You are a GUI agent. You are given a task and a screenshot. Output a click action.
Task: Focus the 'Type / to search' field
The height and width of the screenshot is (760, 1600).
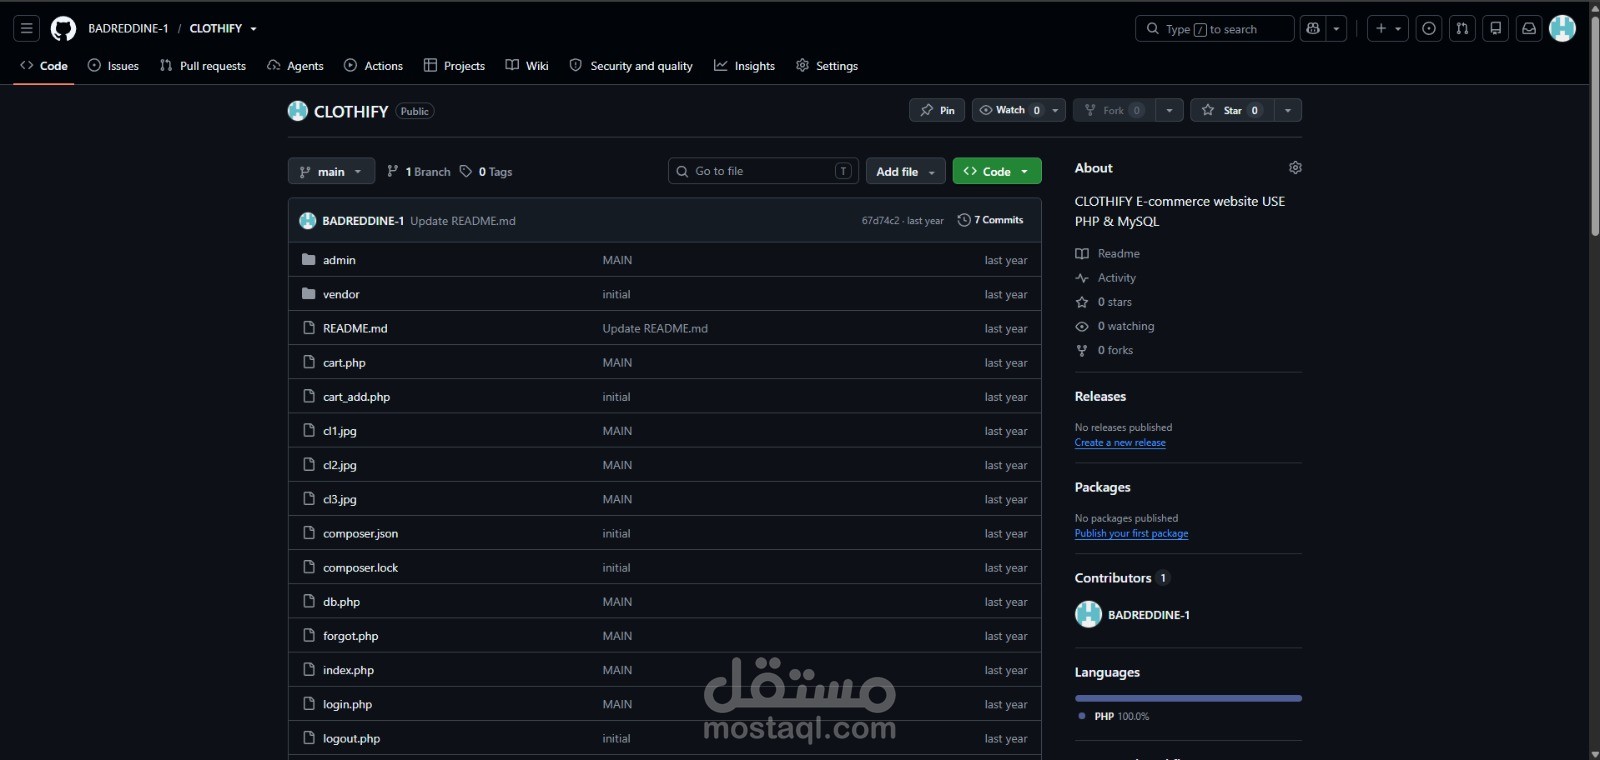click(x=1214, y=29)
